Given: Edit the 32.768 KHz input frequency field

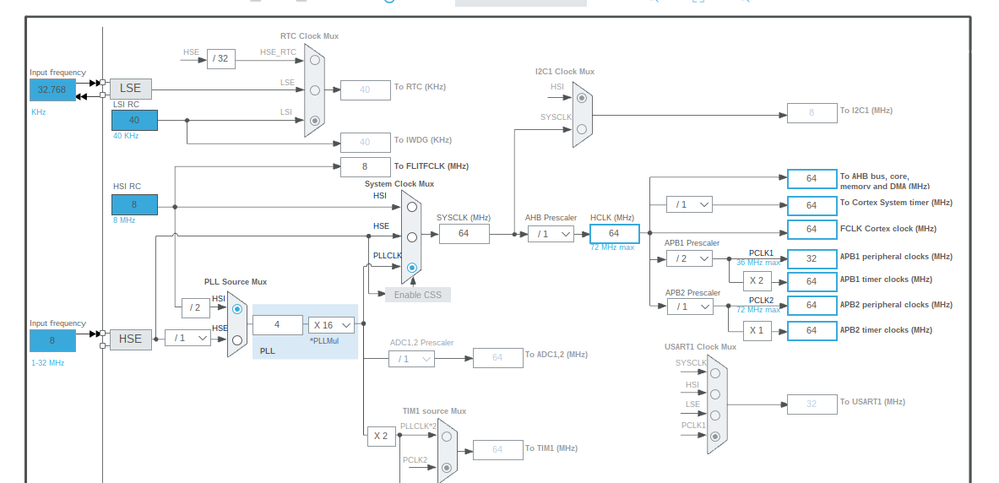Looking at the screenshot, I should (52, 90).
